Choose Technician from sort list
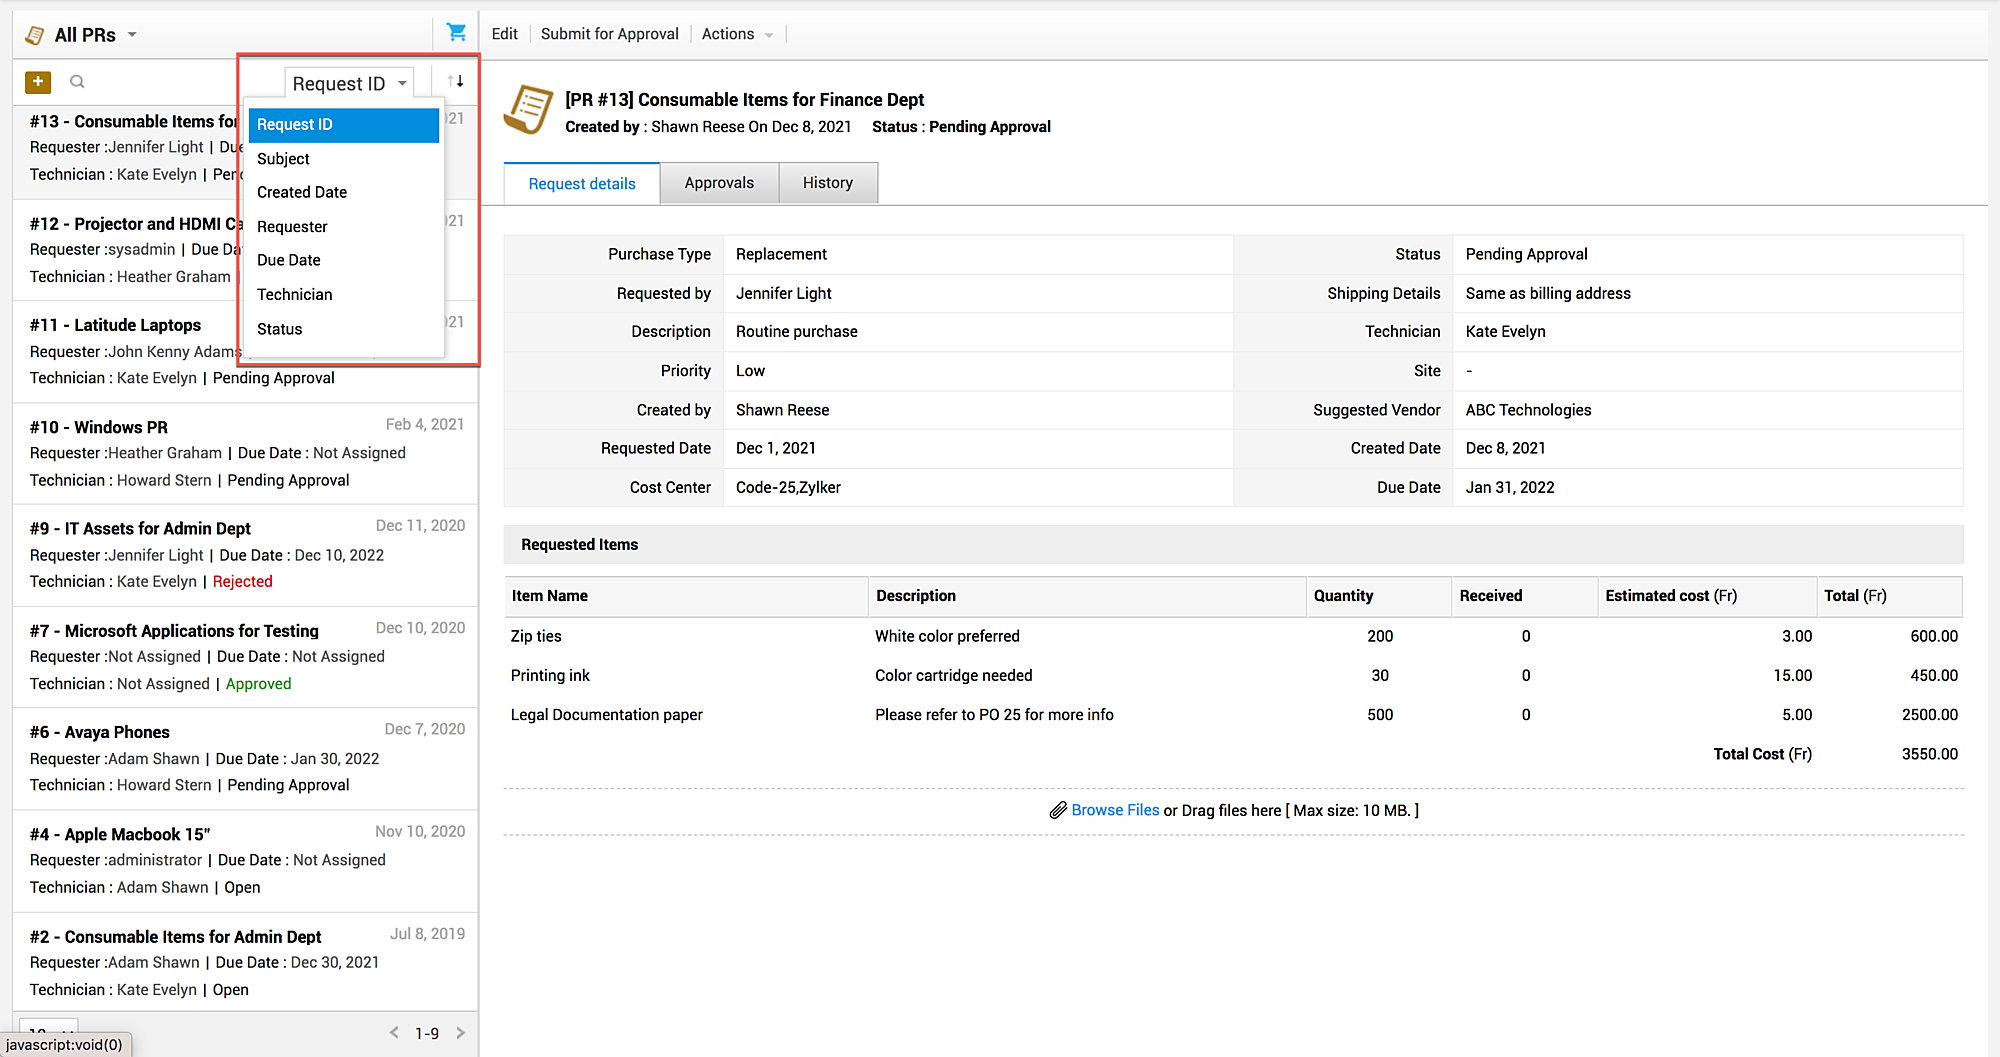 [x=294, y=294]
